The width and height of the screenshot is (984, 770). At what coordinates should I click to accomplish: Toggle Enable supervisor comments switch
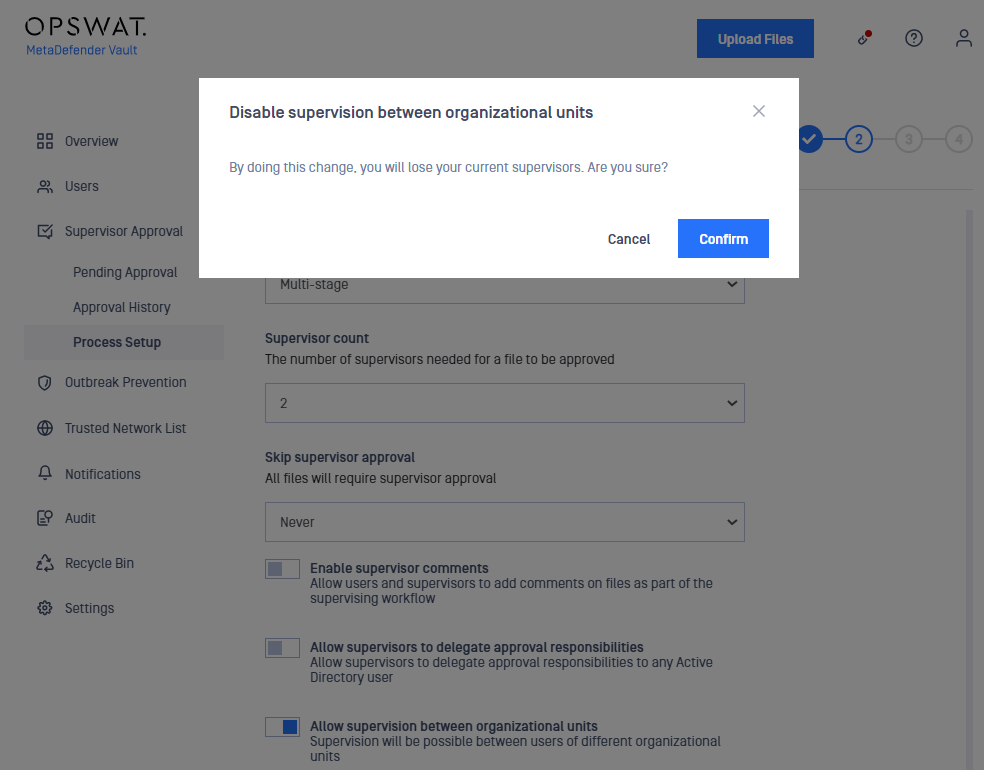point(282,569)
